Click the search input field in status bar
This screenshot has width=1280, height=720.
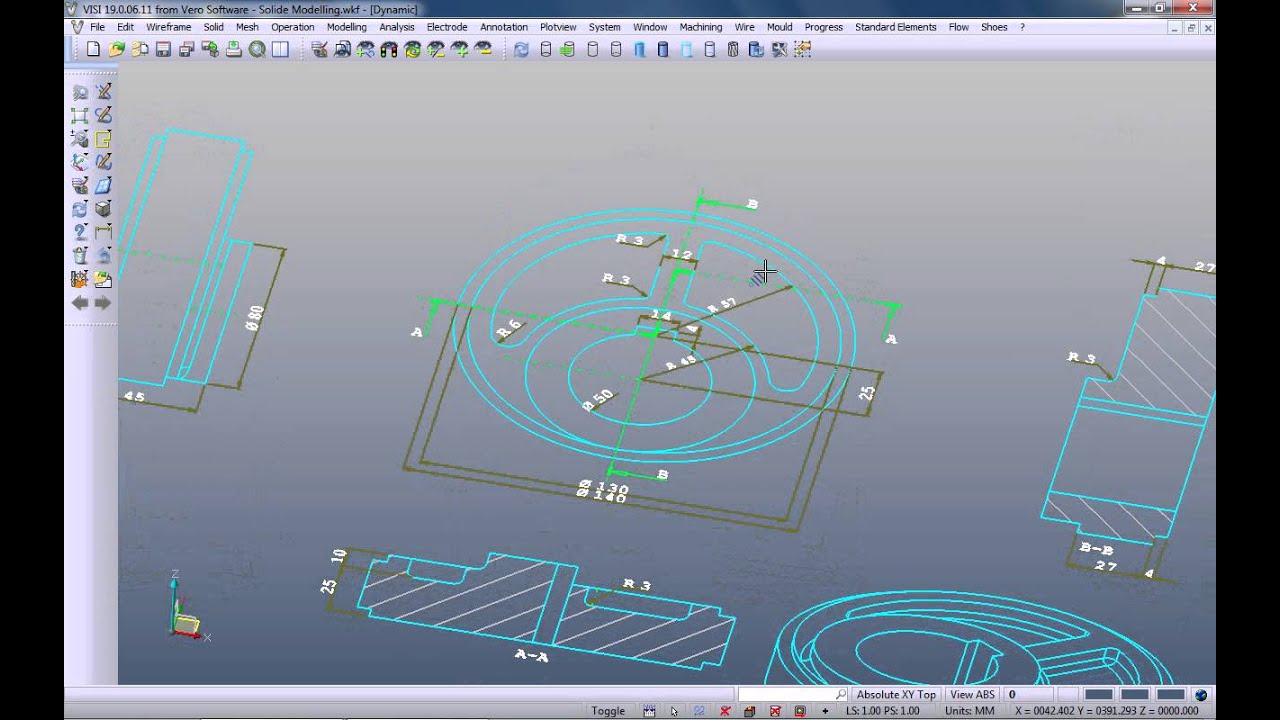coord(793,694)
